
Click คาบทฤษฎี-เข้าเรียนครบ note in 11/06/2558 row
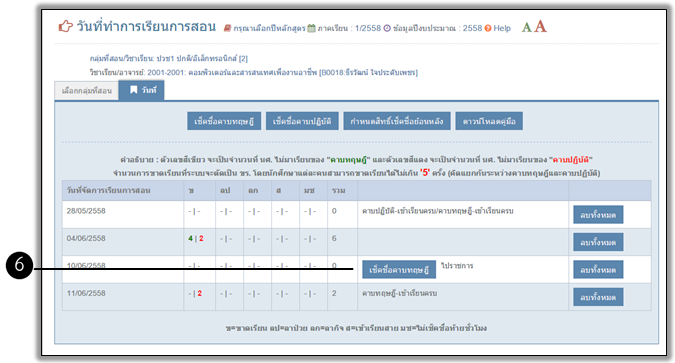(x=399, y=293)
